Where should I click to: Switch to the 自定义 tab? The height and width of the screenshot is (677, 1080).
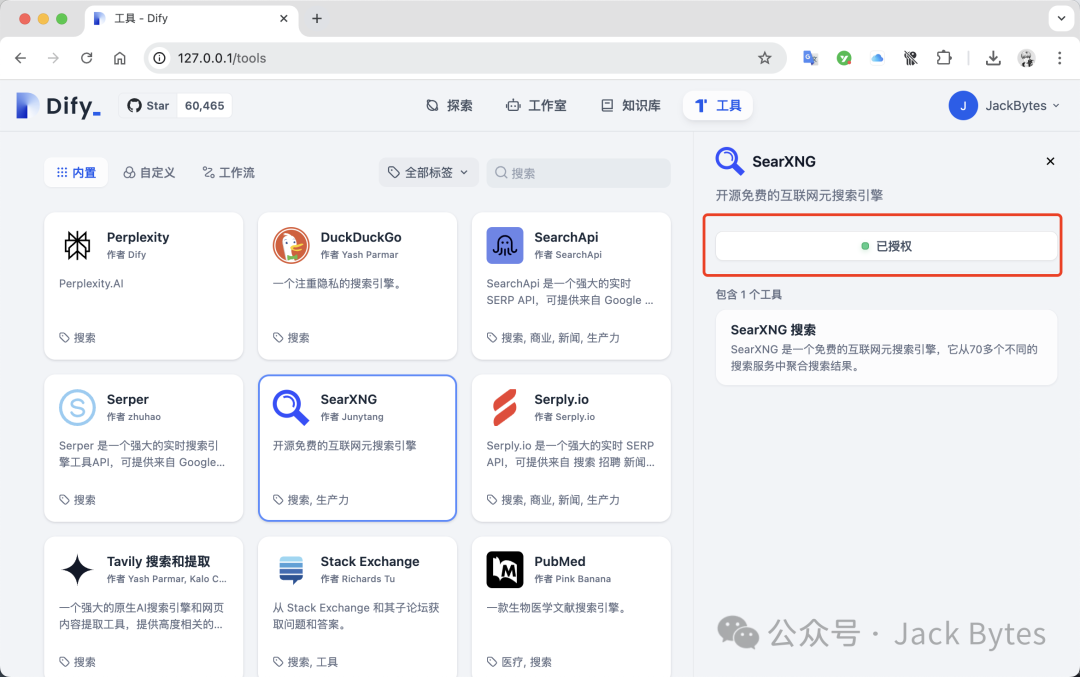[149, 172]
